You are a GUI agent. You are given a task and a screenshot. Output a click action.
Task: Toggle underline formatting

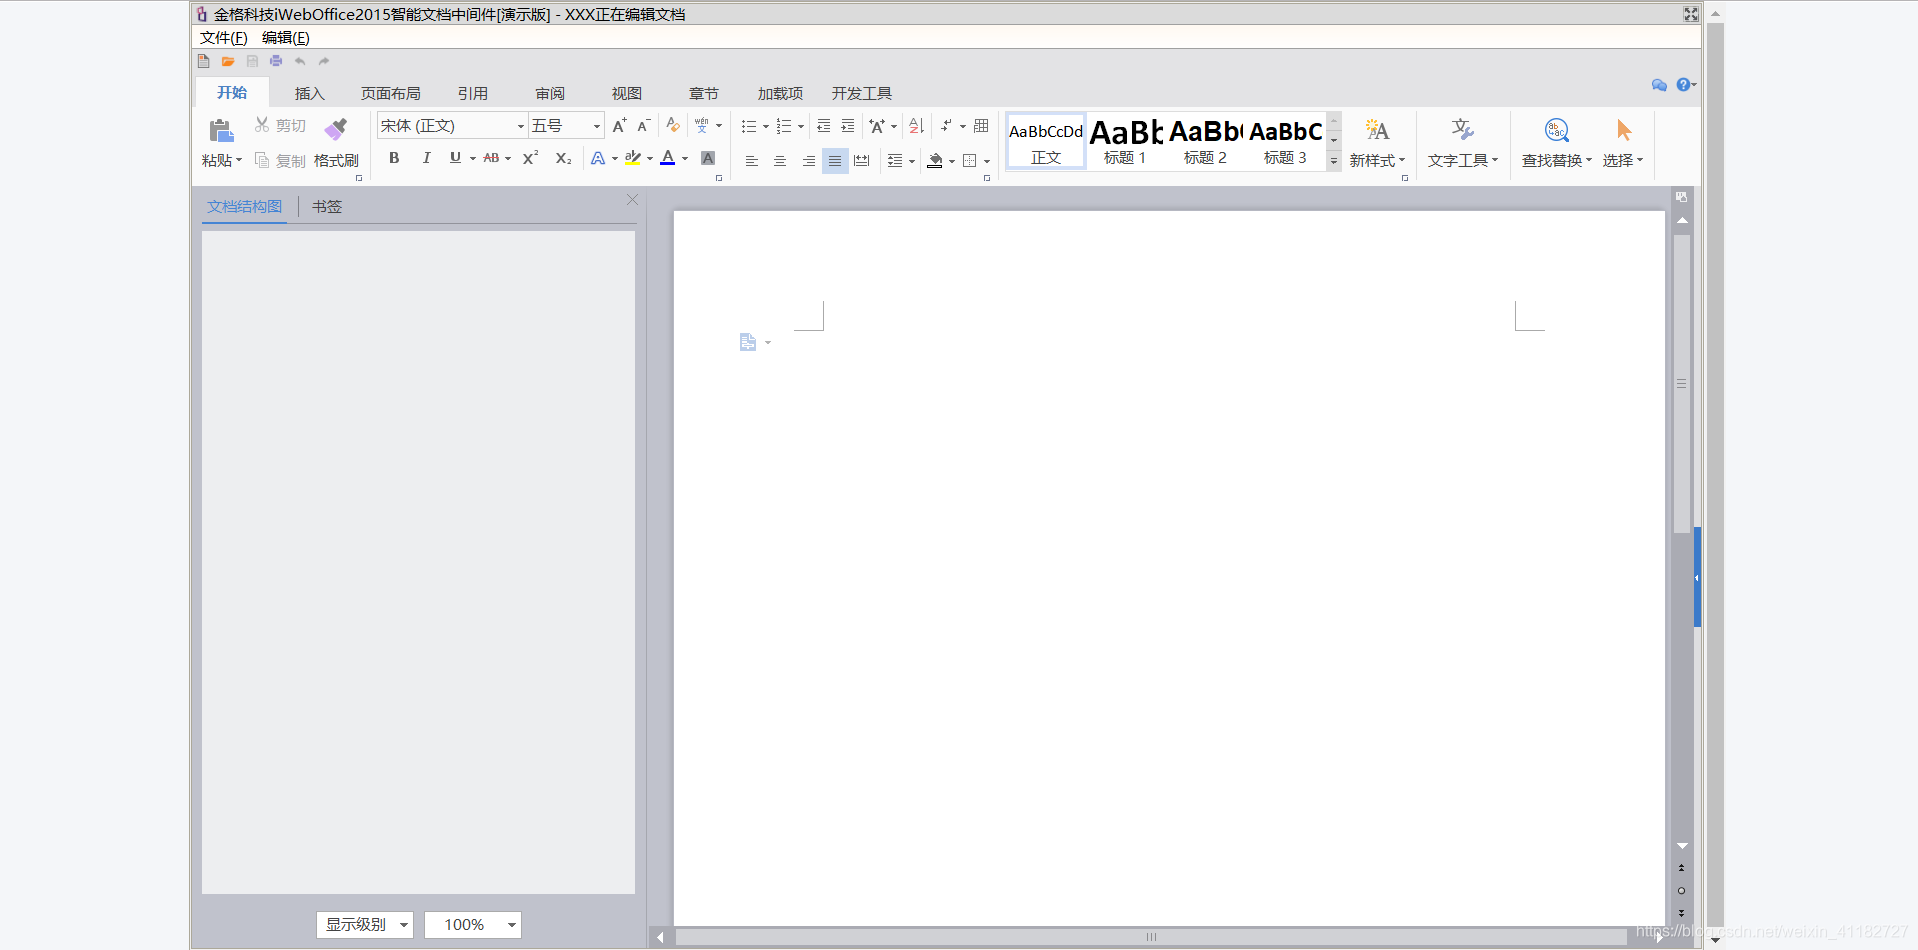click(x=455, y=158)
